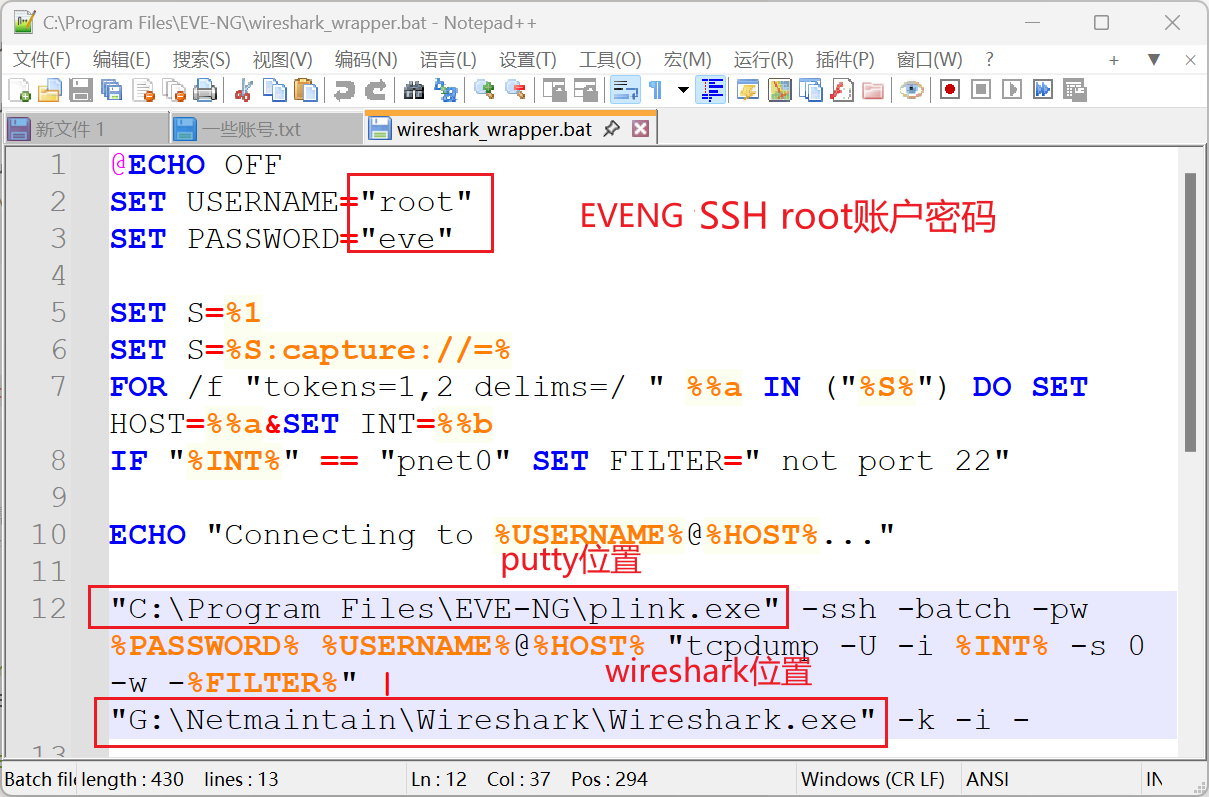
Task: Open the 插件(P) menu
Action: (845, 59)
